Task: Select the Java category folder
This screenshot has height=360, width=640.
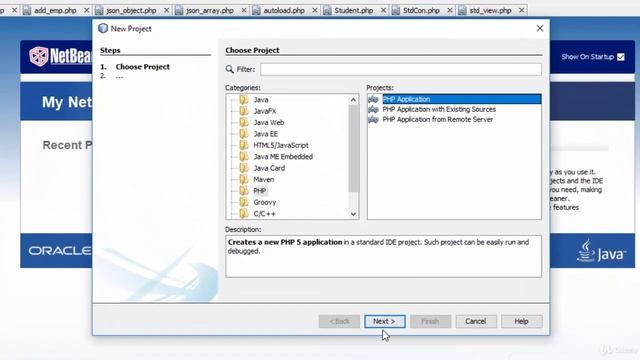Action: pyautogui.click(x=261, y=100)
